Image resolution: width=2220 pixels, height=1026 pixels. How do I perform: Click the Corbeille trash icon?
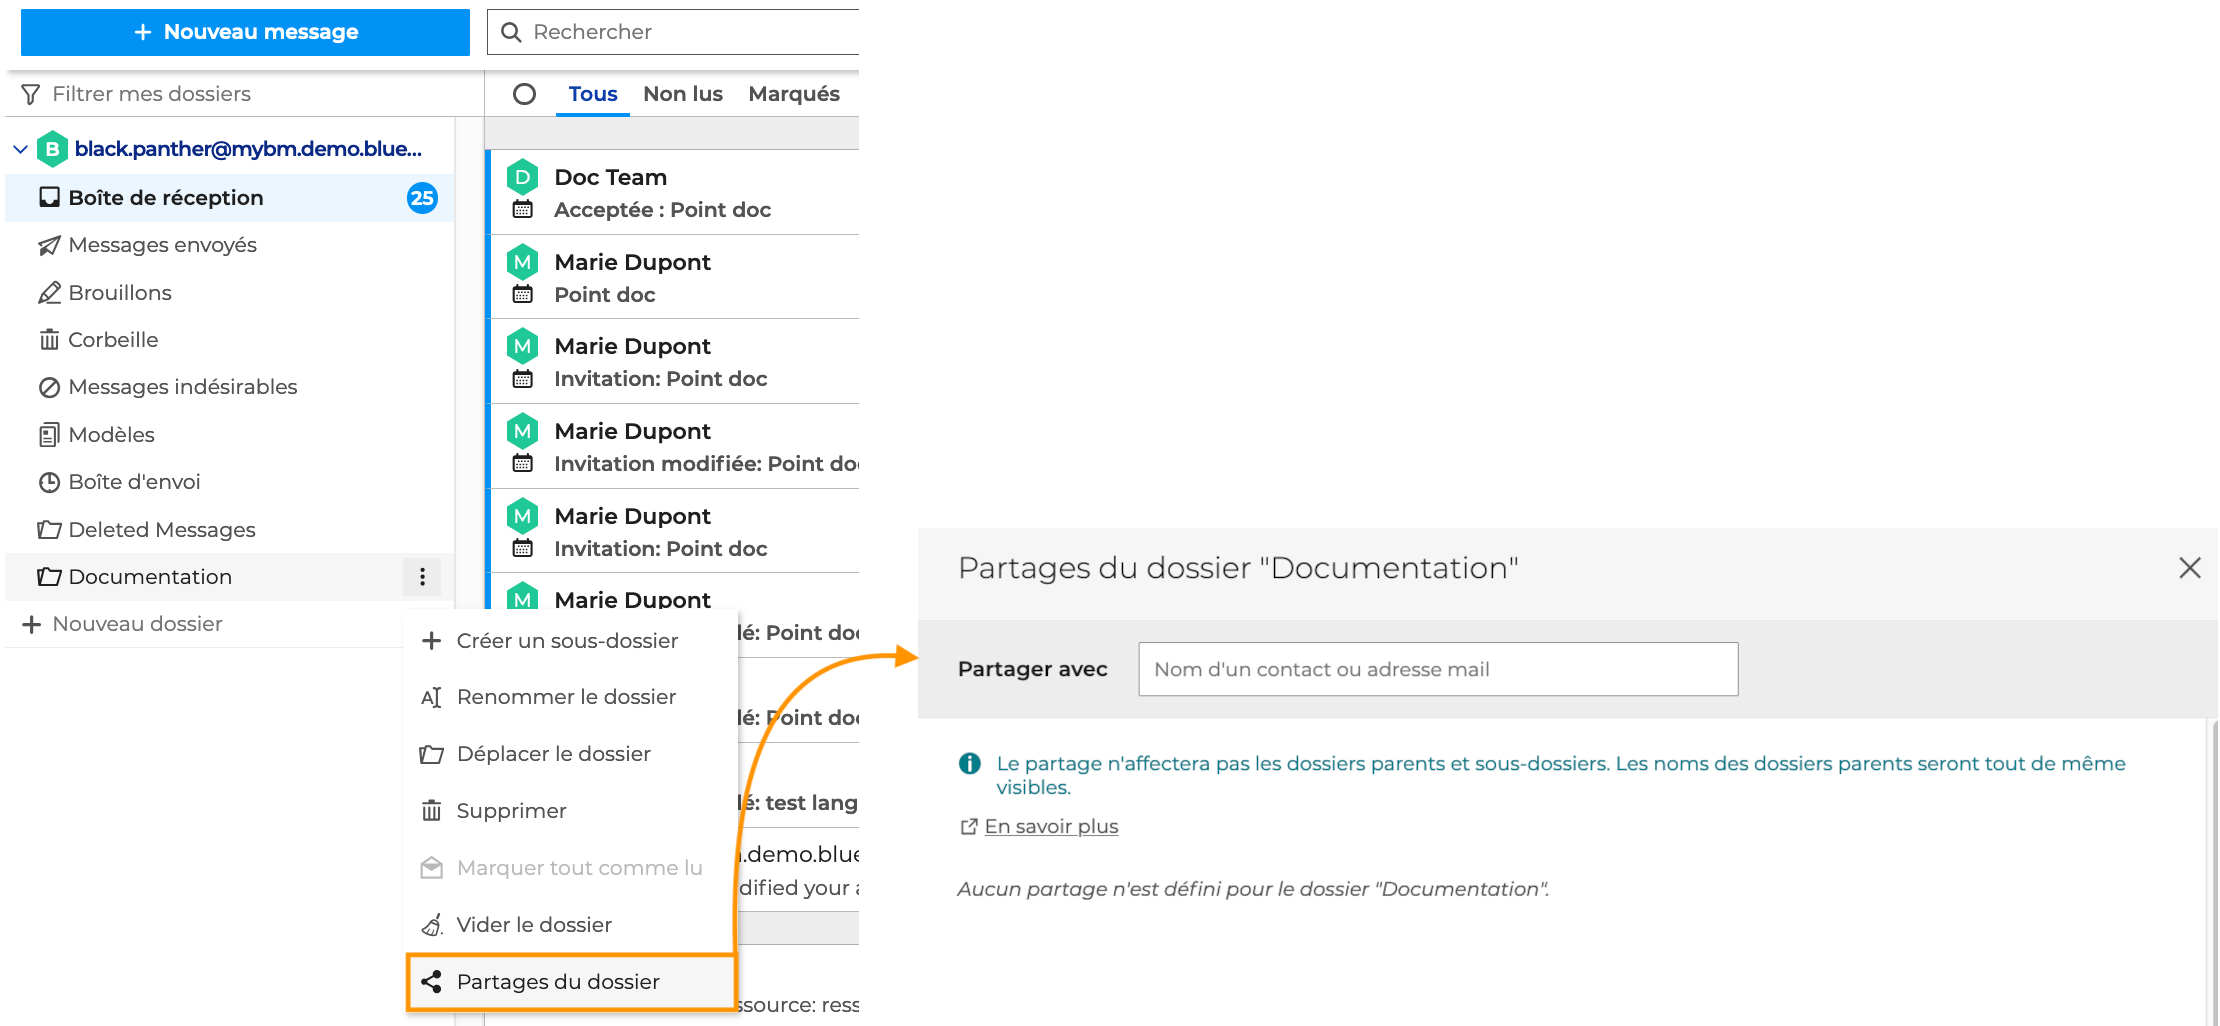click(49, 340)
